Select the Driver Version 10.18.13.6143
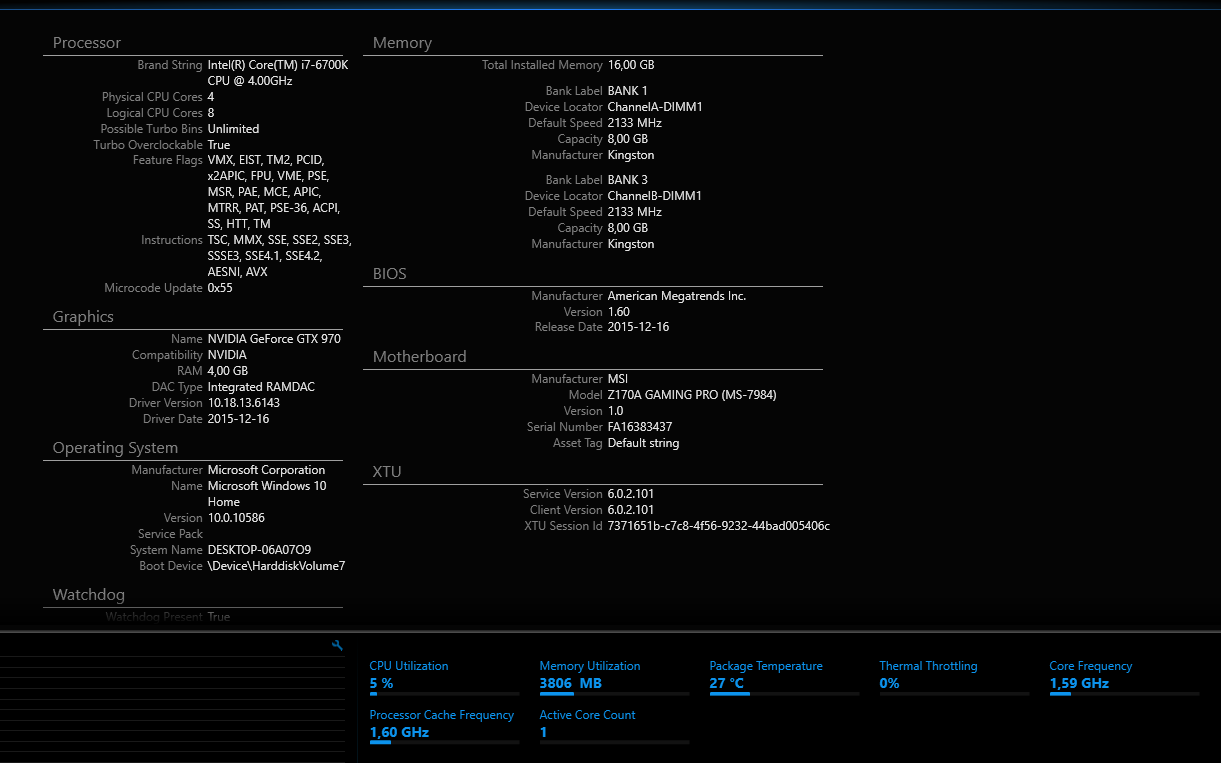Screen dimensions: 1221x763 click(x=244, y=403)
